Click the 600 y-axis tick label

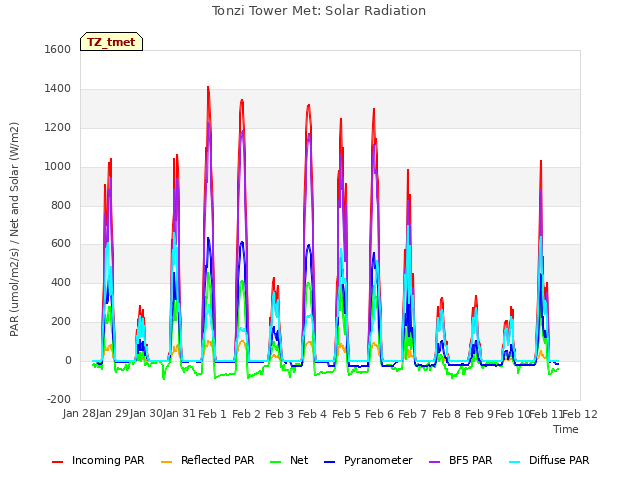[x=61, y=244]
